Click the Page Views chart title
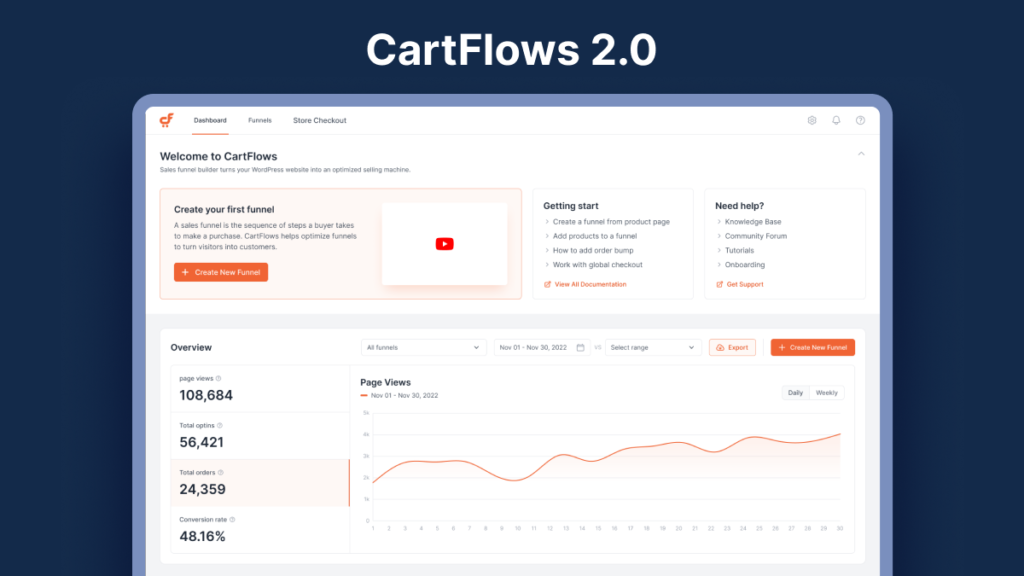 [x=385, y=382]
